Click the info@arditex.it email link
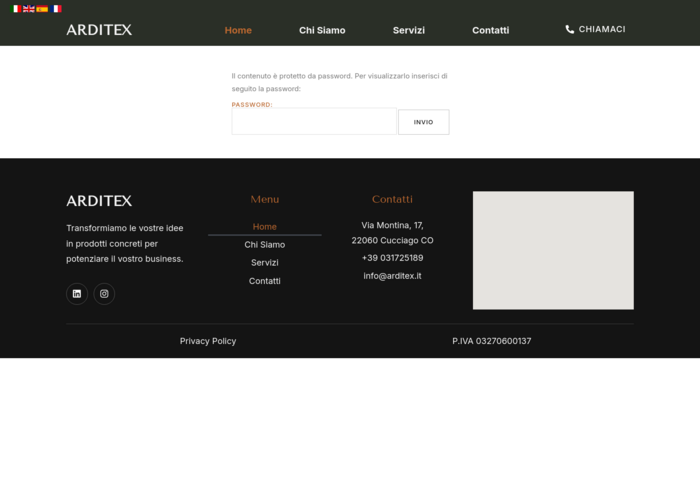Viewport: 700px width, 490px height. pyautogui.click(x=392, y=276)
